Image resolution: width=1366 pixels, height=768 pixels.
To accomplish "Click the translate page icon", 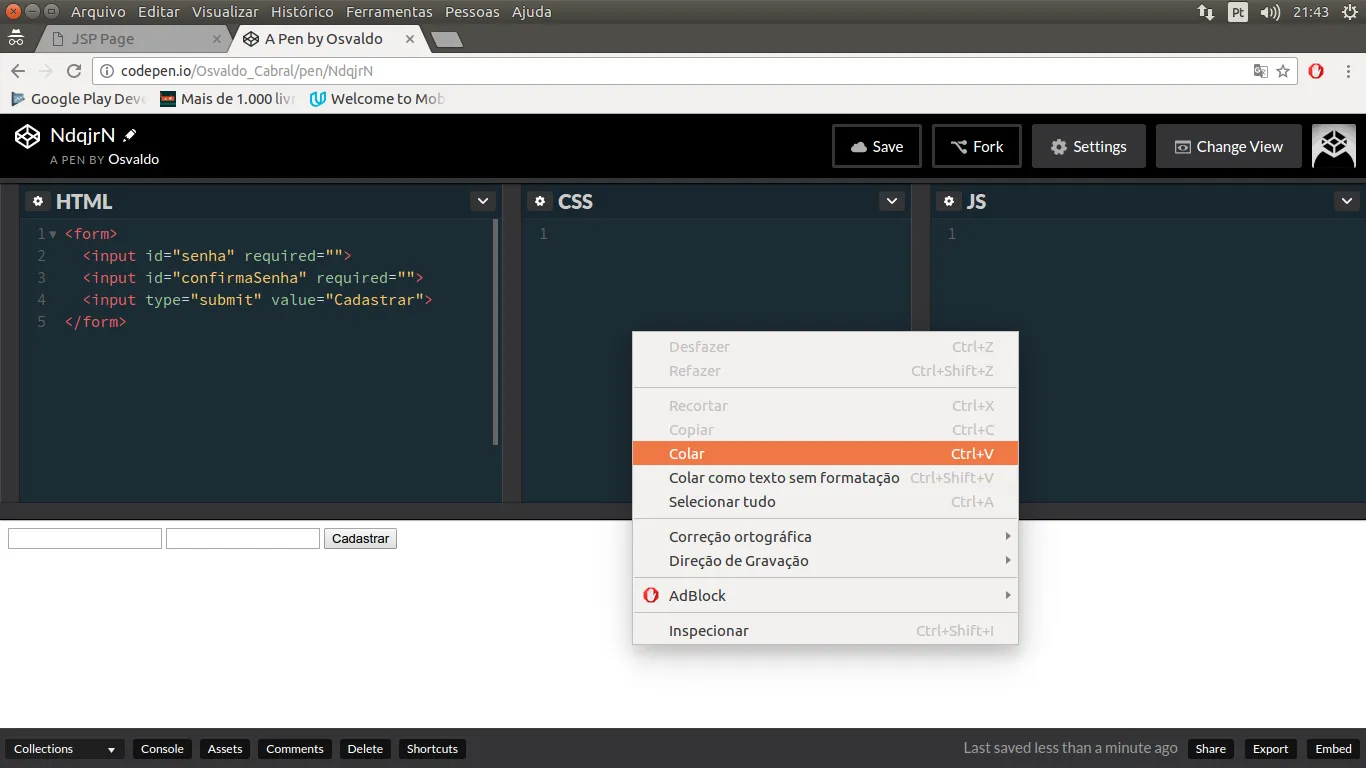I will pos(1261,71).
